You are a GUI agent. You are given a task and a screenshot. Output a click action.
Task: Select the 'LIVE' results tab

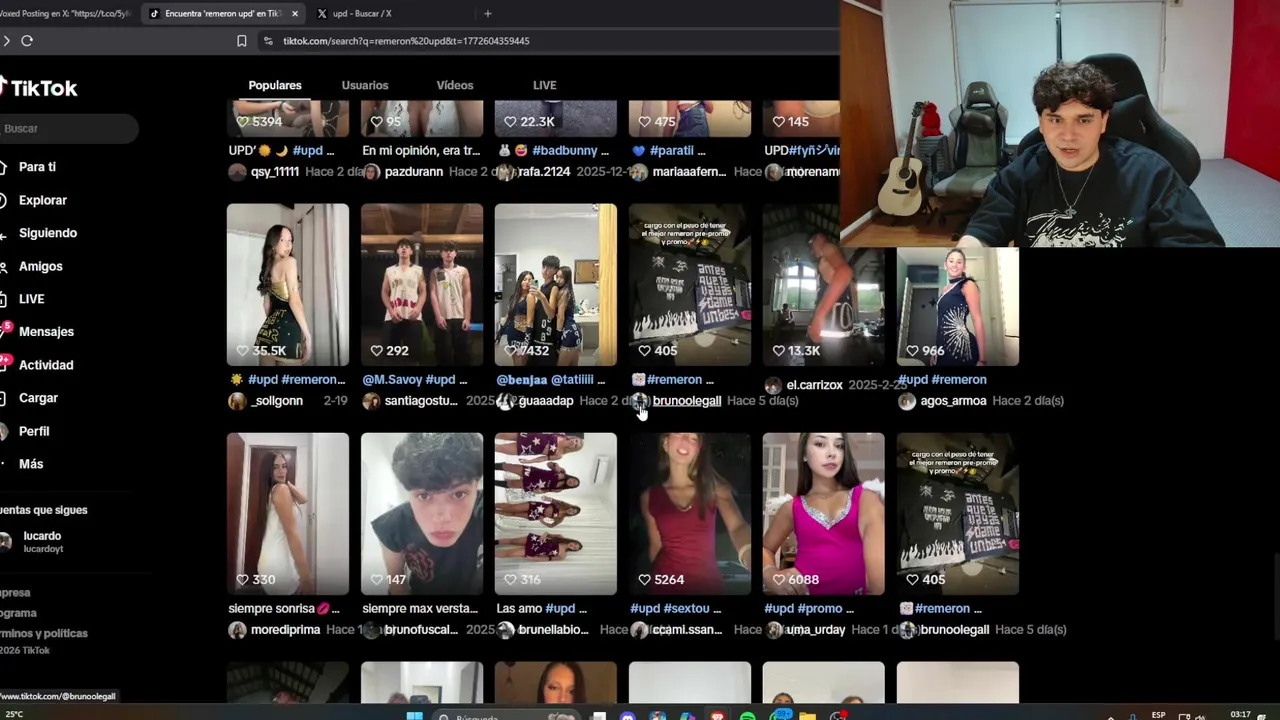[x=545, y=85]
